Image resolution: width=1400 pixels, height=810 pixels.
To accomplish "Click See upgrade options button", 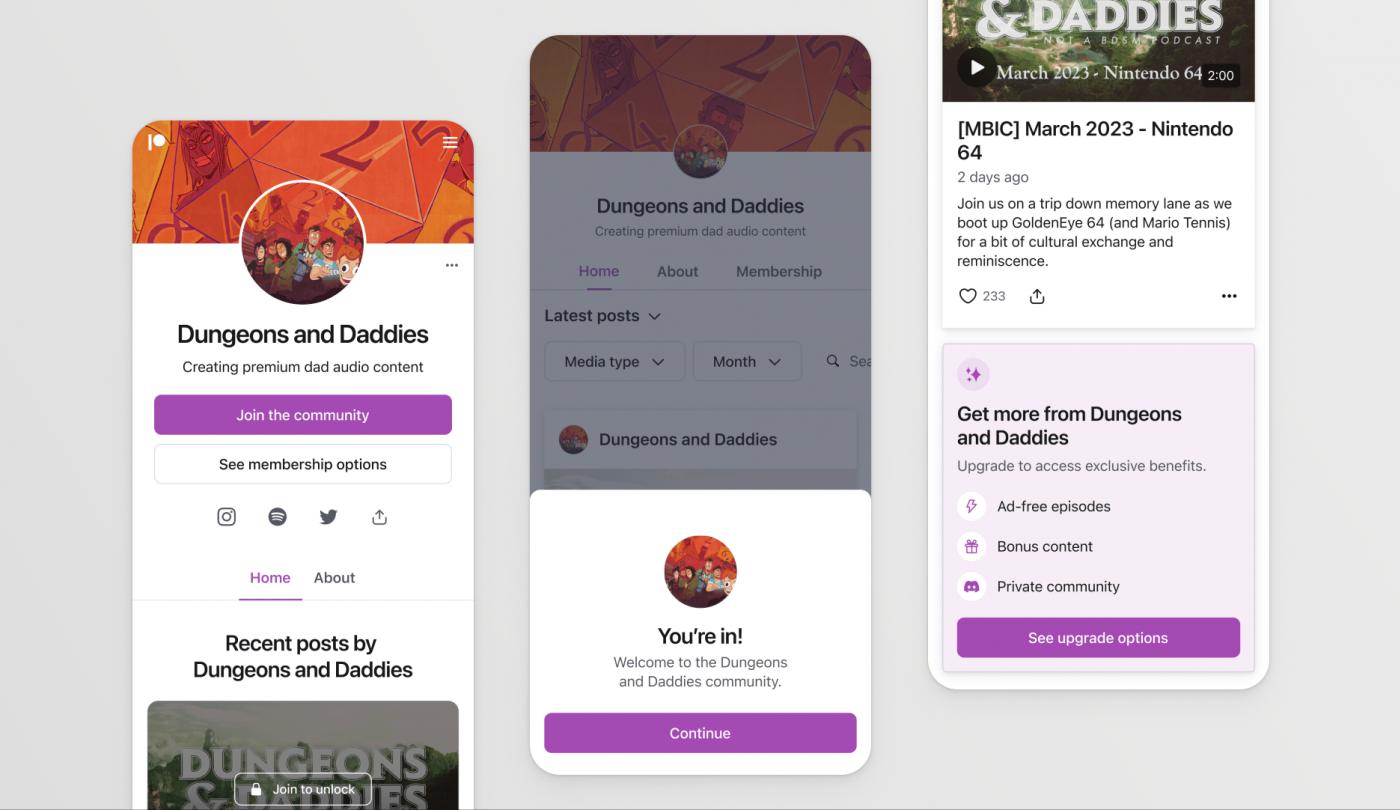I will [x=1098, y=638].
